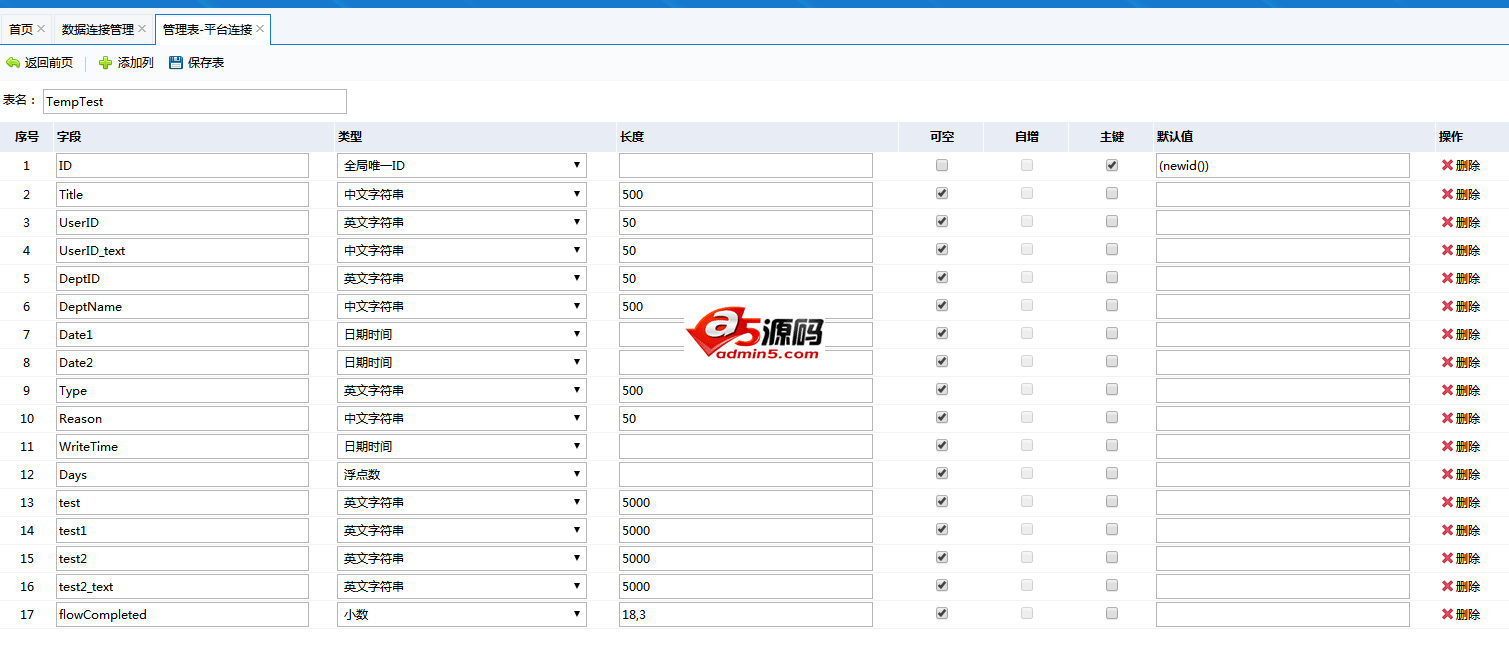
Task: Click field name input containing test2
Action: pos(182,558)
